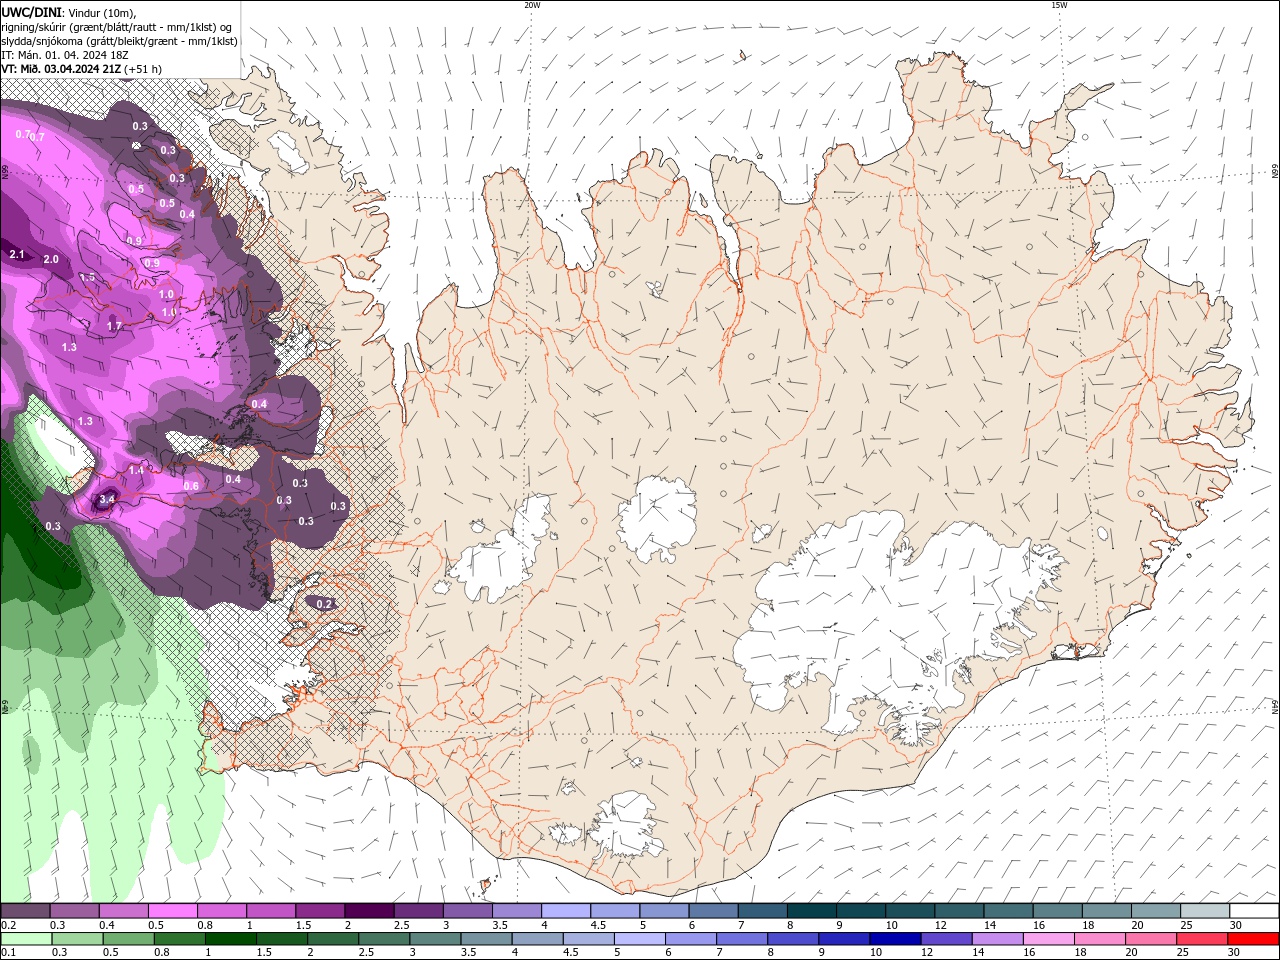
Task: Click the 0.6 value label on the map
Action: pos(191,486)
